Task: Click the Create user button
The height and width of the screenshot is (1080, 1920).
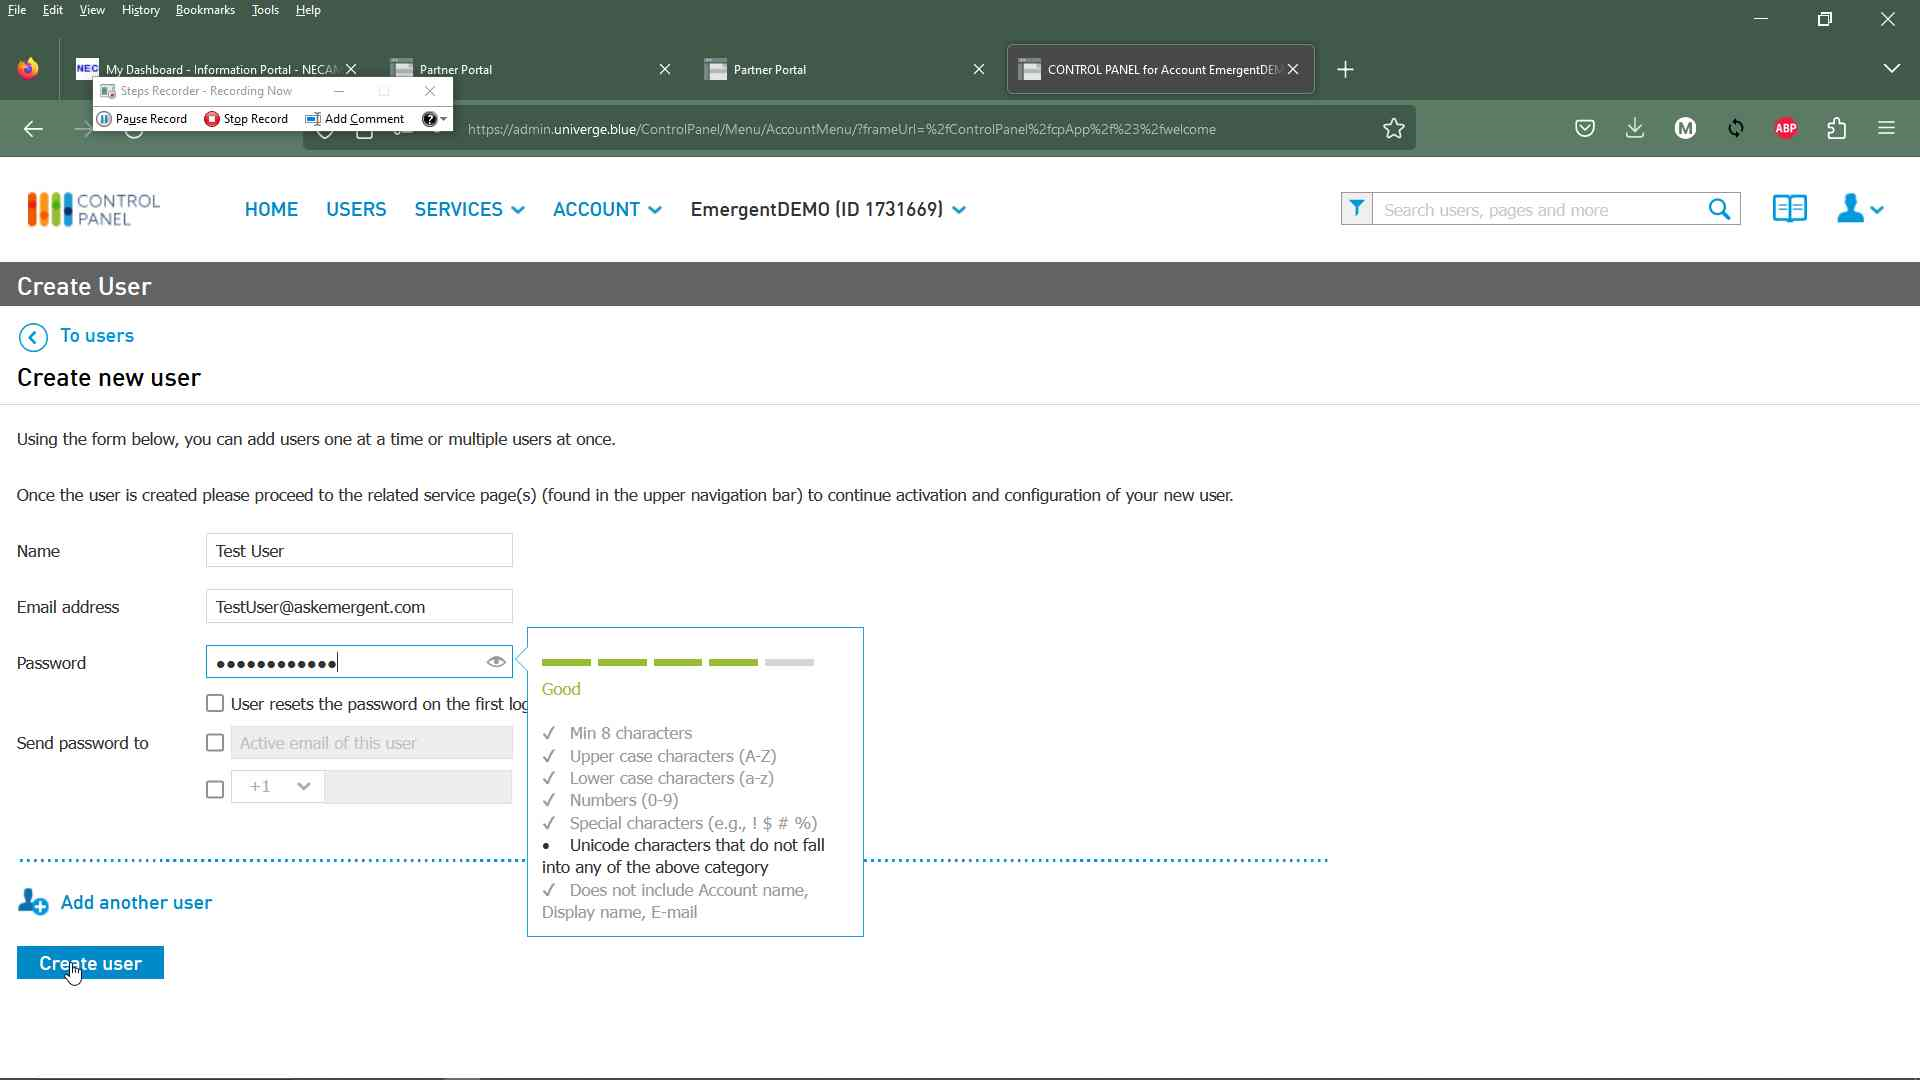Action: pyautogui.click(x=90, y=963)
